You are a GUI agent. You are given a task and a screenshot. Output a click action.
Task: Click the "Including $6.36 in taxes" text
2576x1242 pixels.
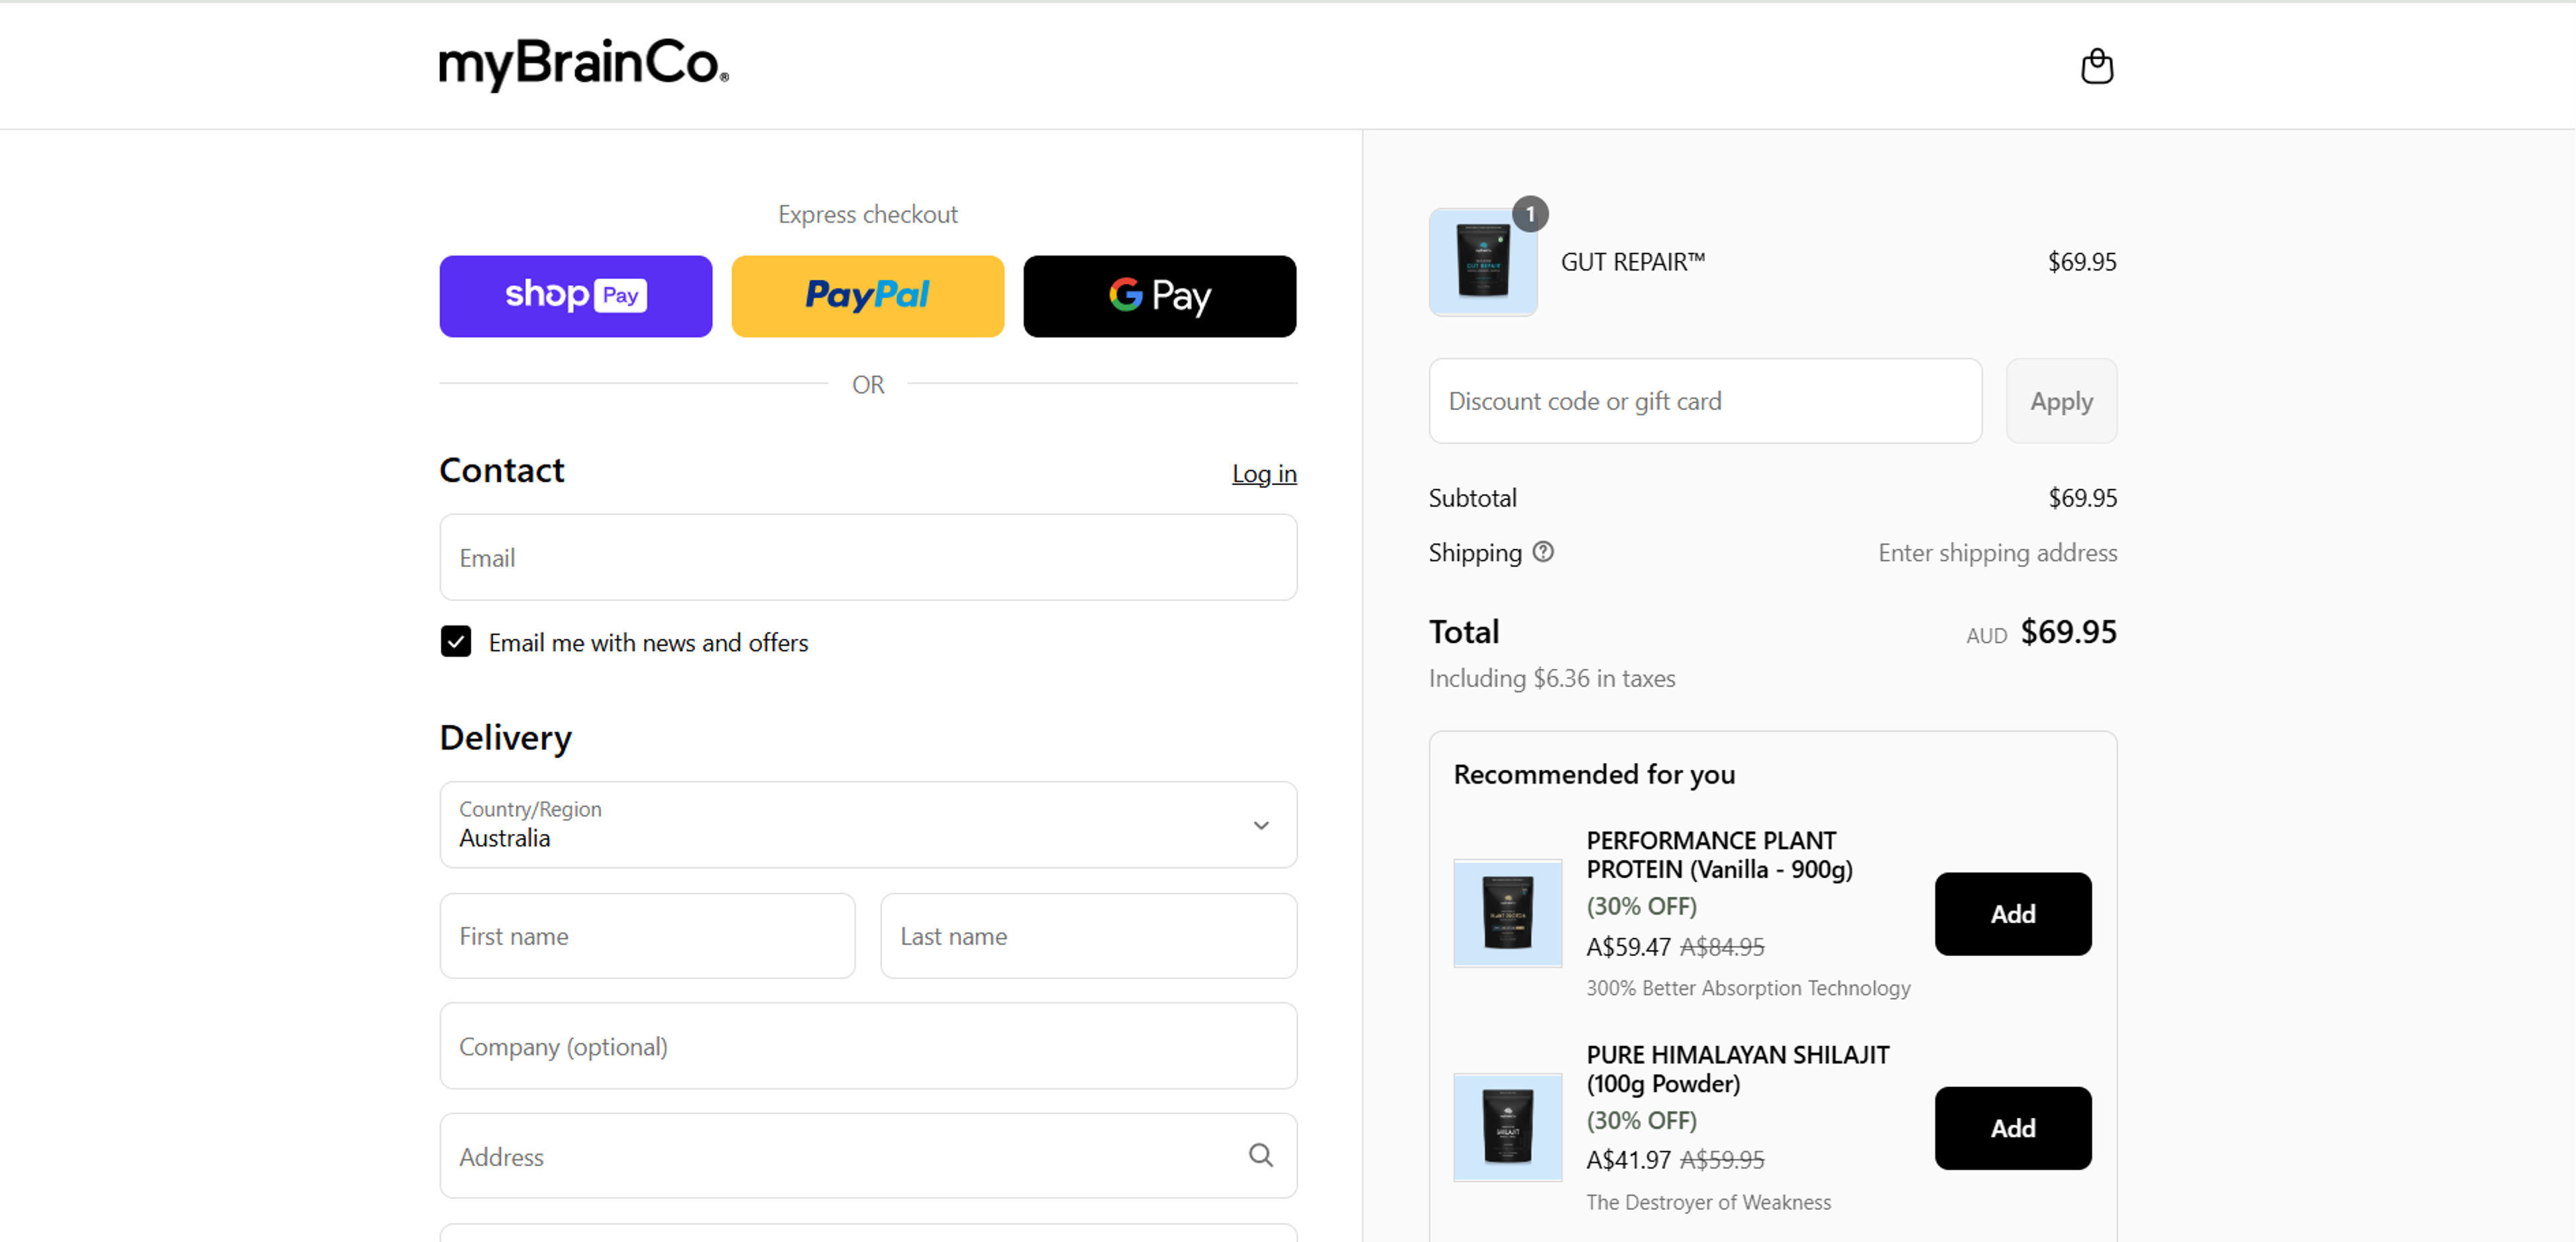point(1551,678)
